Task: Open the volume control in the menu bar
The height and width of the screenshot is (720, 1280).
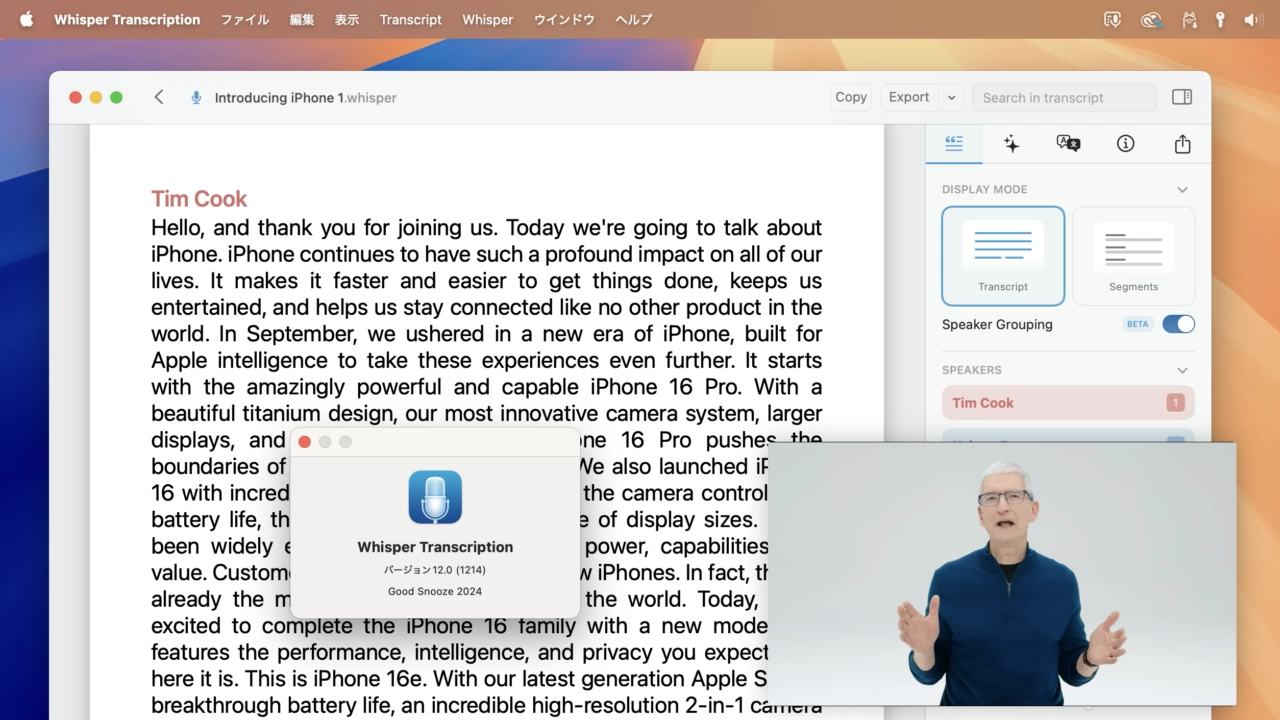Action: click(x=1253, y=19)
